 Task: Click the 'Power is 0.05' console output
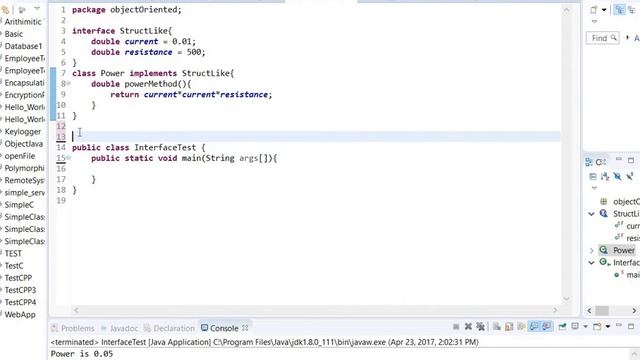pyautogui.click(x=82, y=353)
